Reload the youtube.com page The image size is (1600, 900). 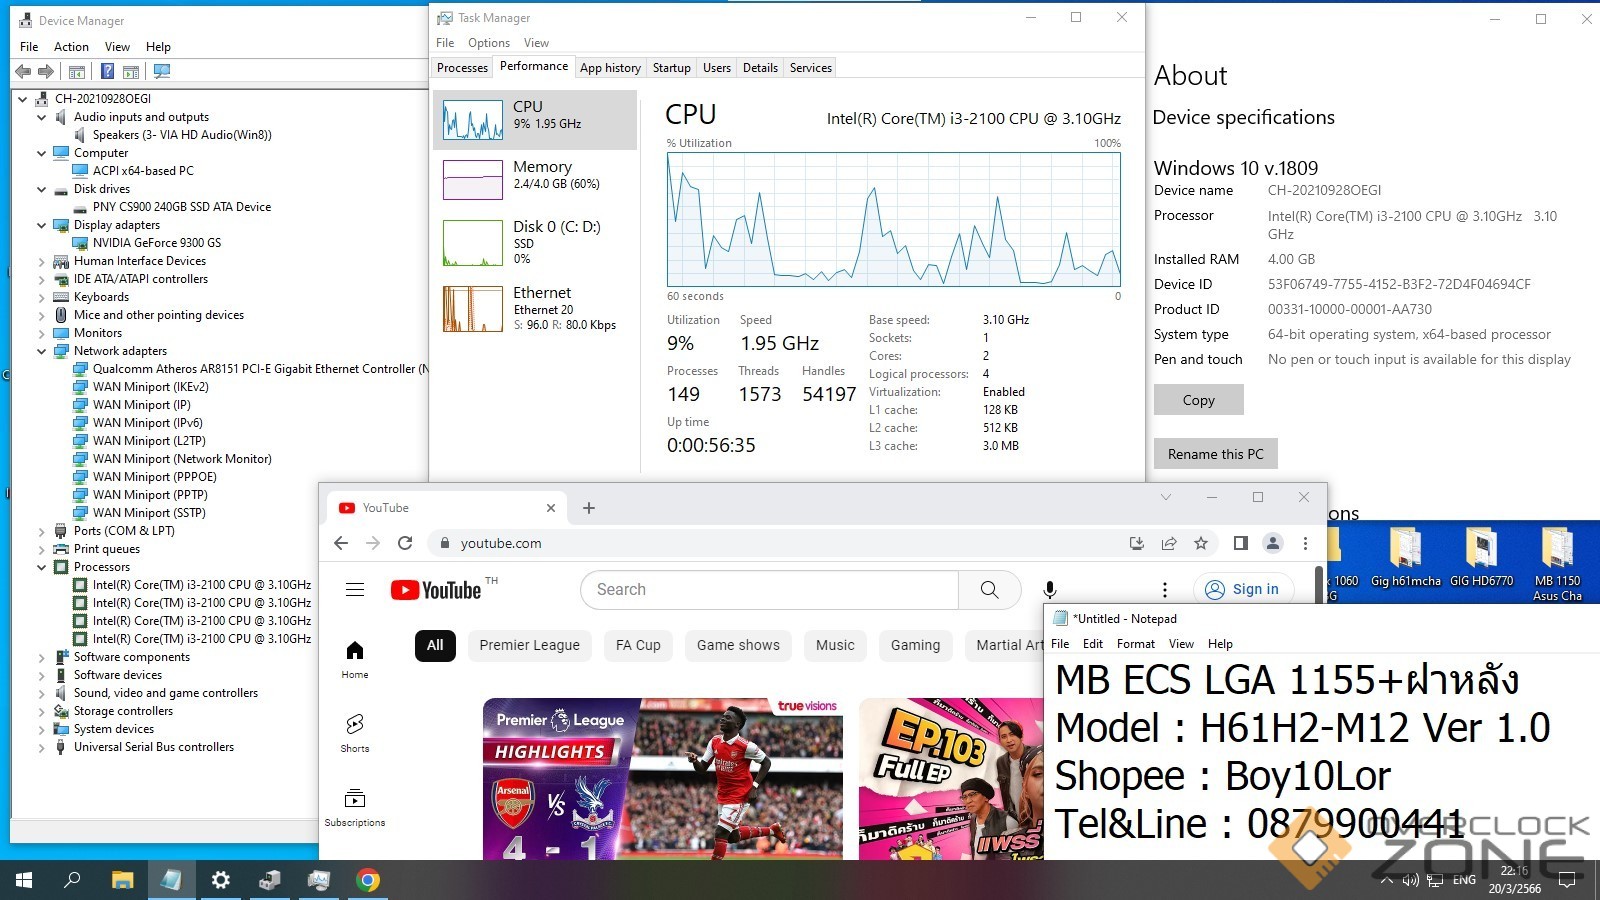click(405, 543)
